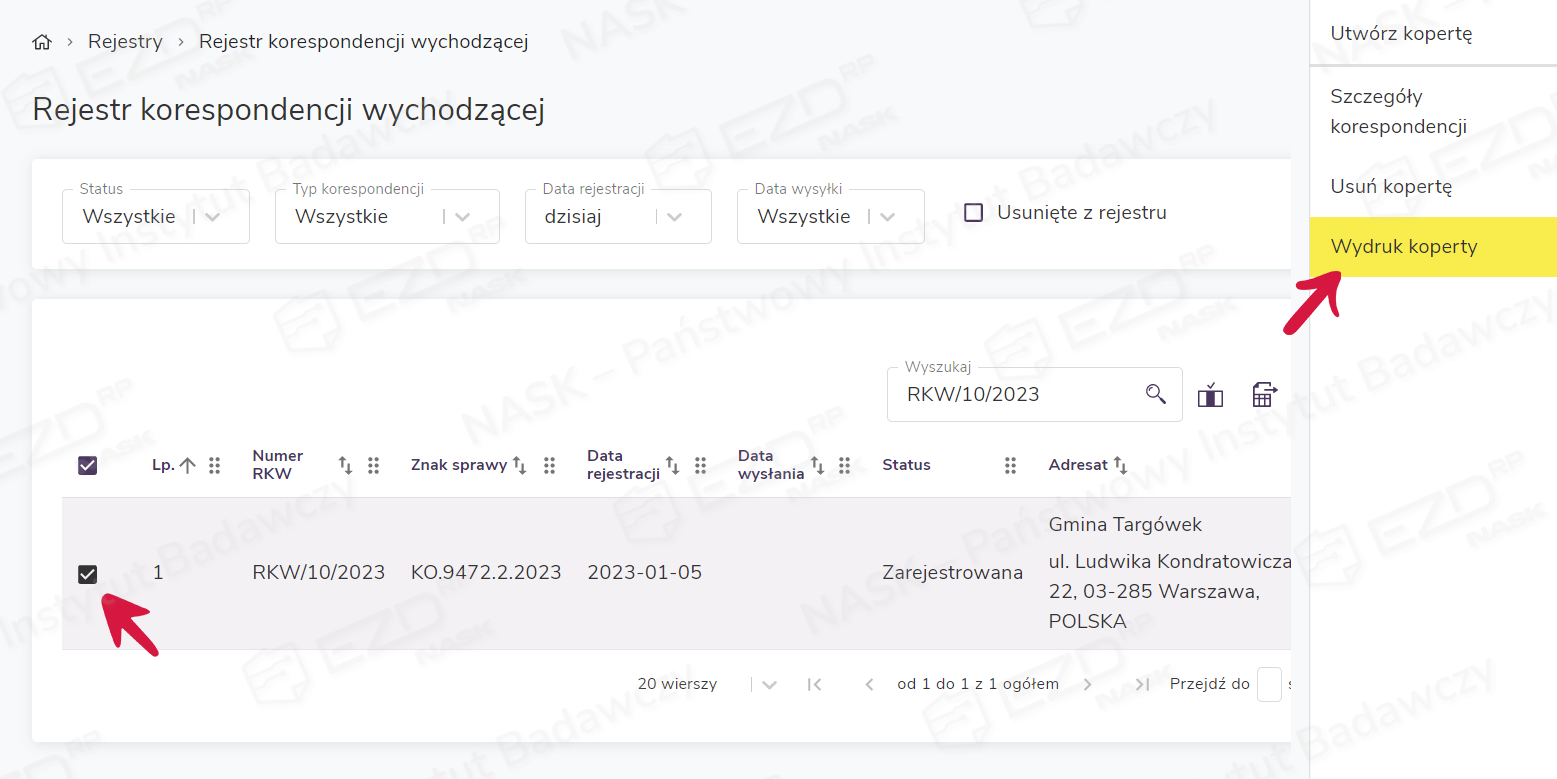This screenshot has height=779, width=1557.
Task: Click Data rejestracji sort arrows
Action: coord(673,465)
